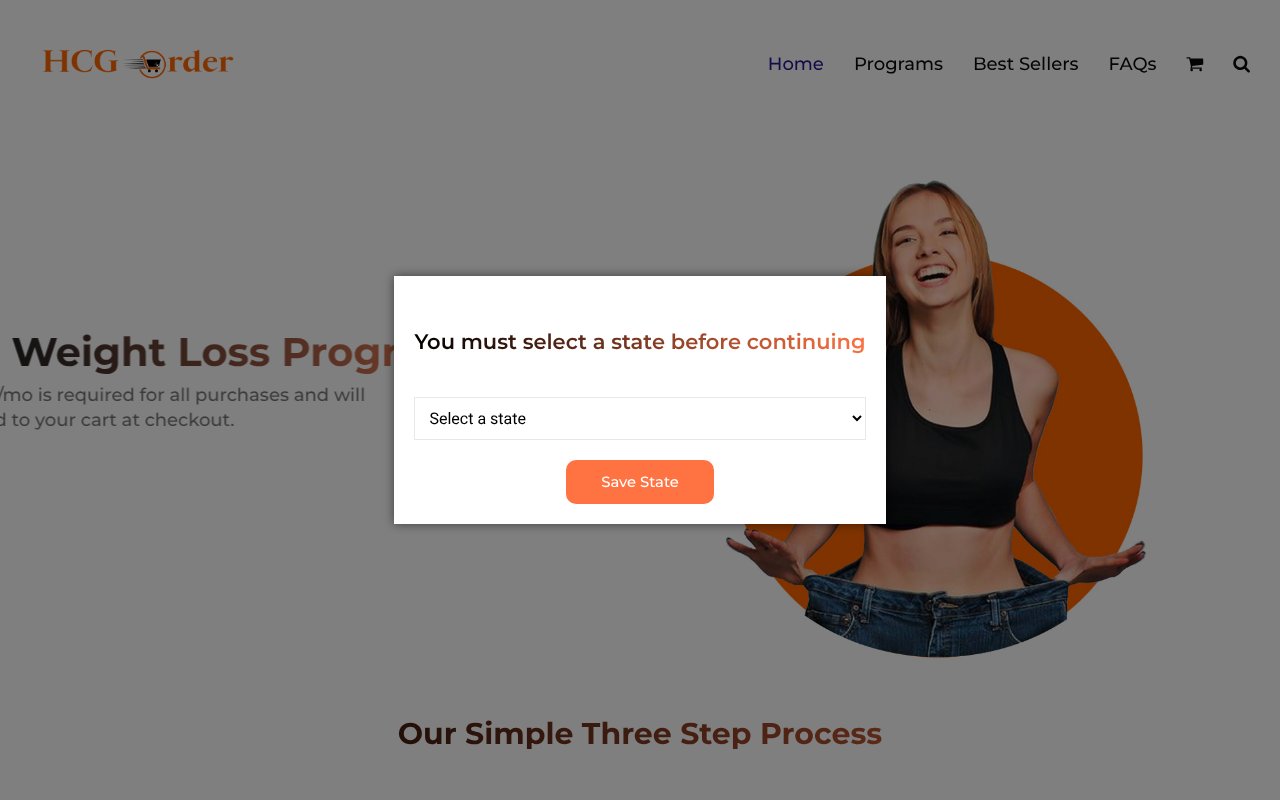Click the small cart graphic inside the logo

pos(150,65)
